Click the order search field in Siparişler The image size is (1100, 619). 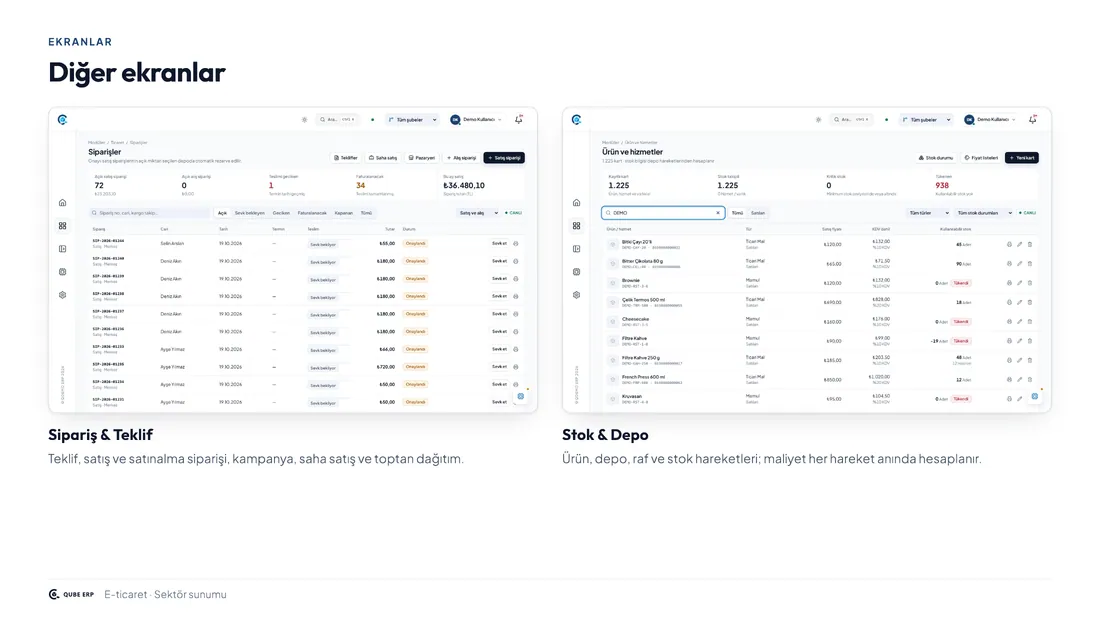[x=149, y=213]
